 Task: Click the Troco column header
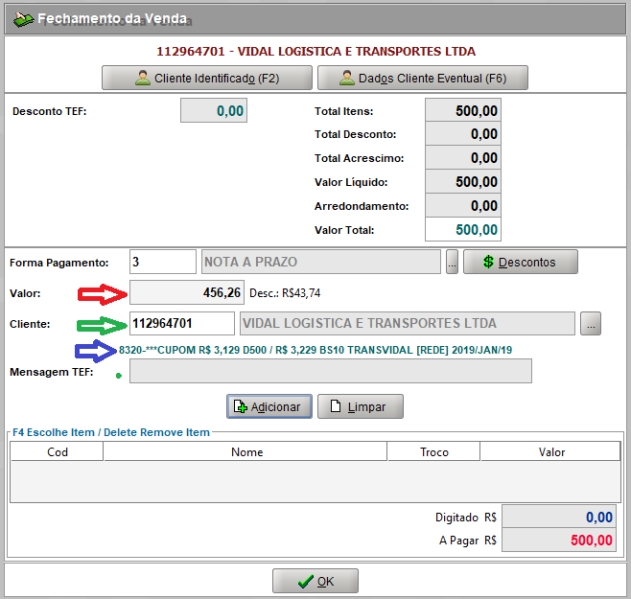434,452
